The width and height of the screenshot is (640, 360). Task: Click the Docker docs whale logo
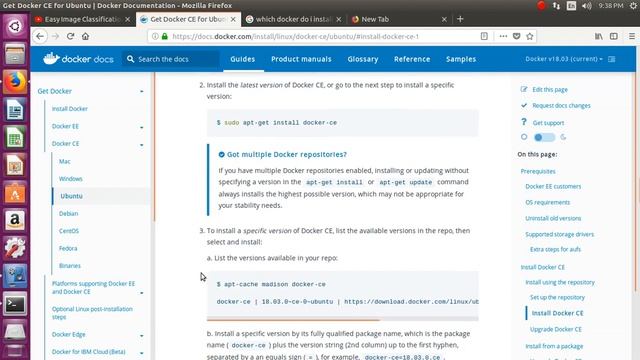click(x=51, y=59)
